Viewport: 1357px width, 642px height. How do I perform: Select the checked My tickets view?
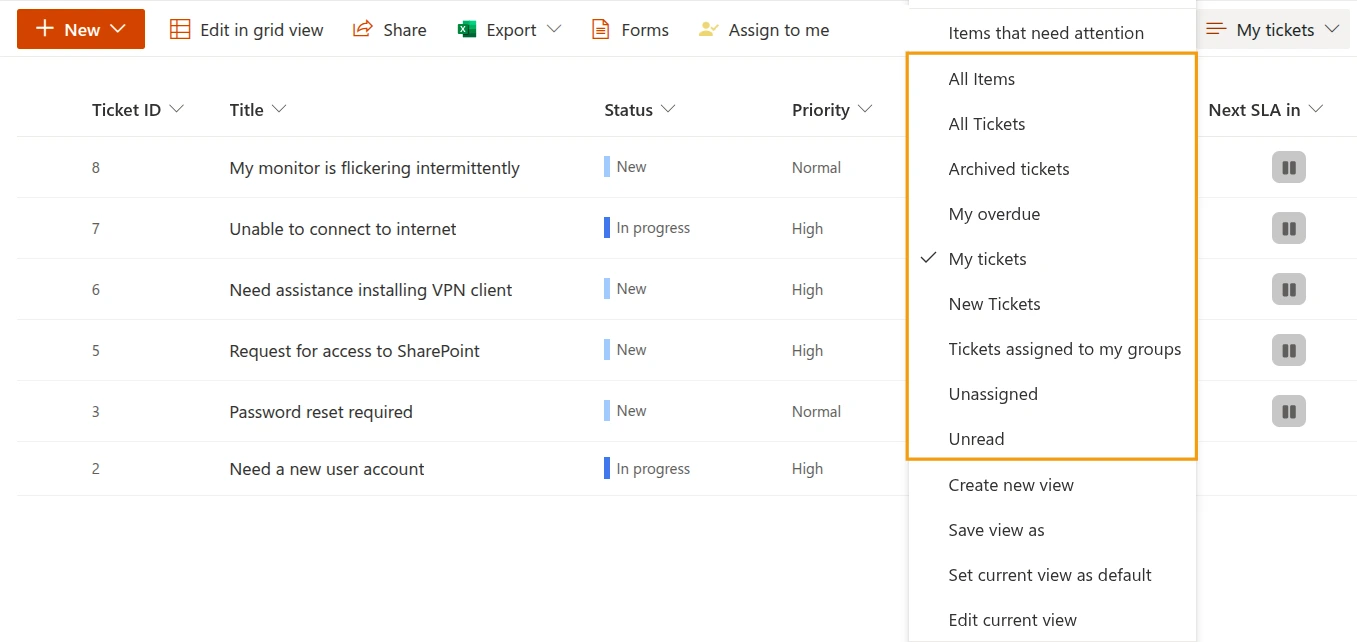pyautogui.click(x=987, y=259)
